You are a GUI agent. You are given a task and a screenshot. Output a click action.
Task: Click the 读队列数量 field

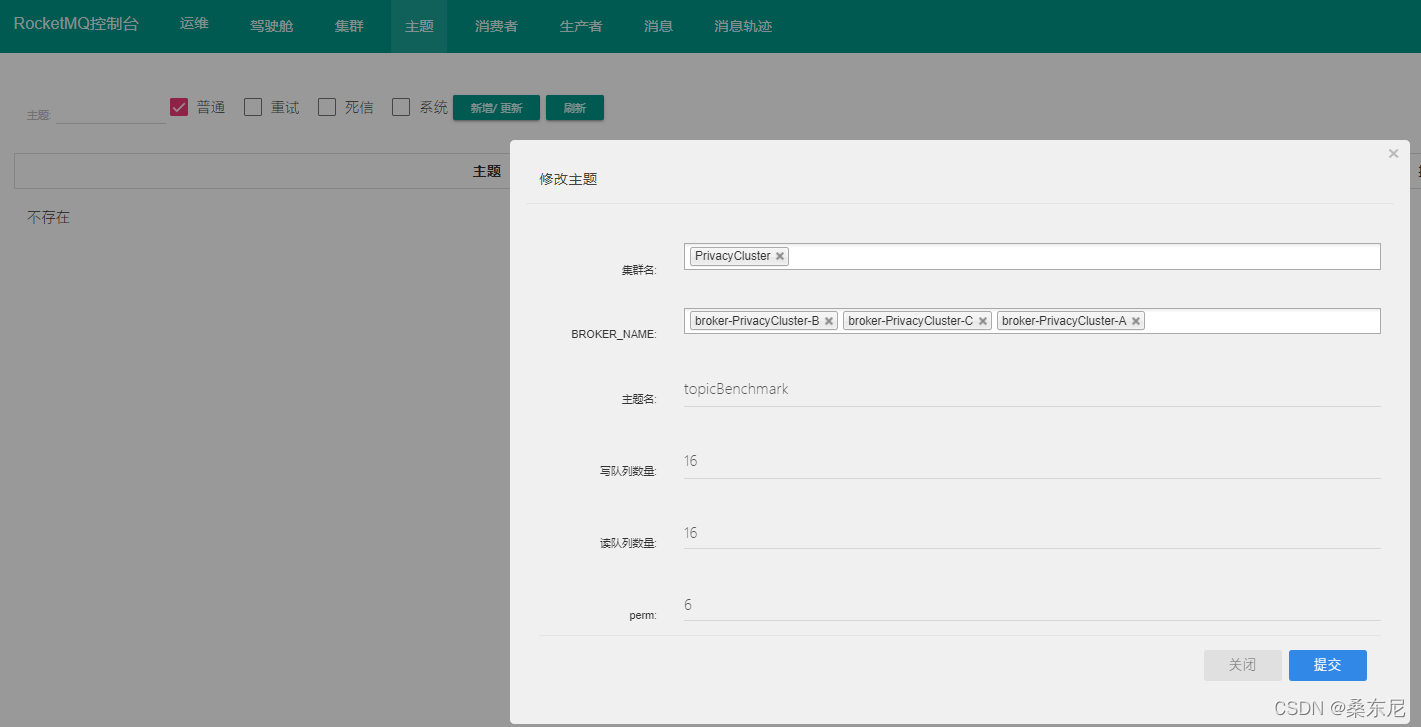click(1032, 533)
